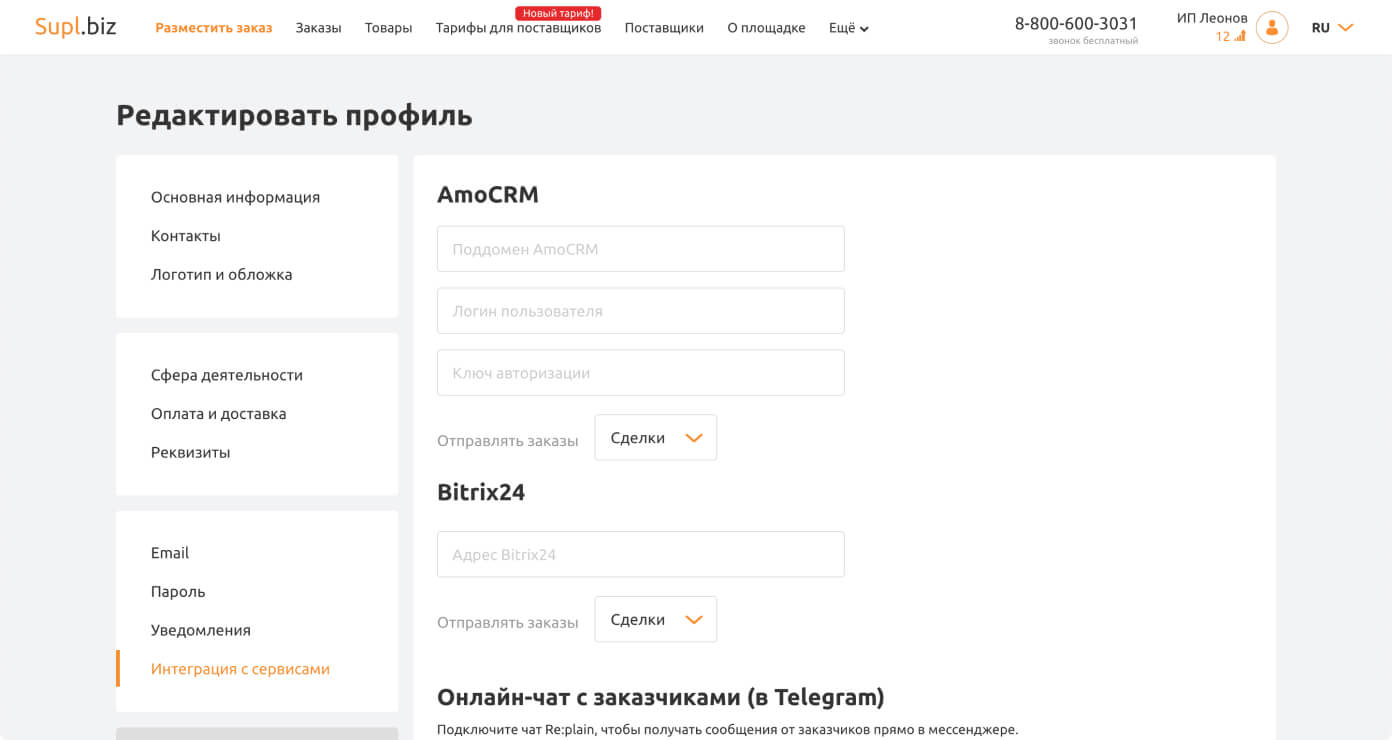Click the Bitrix24 section heading
Screen dimensions: 1392x740
481,492
